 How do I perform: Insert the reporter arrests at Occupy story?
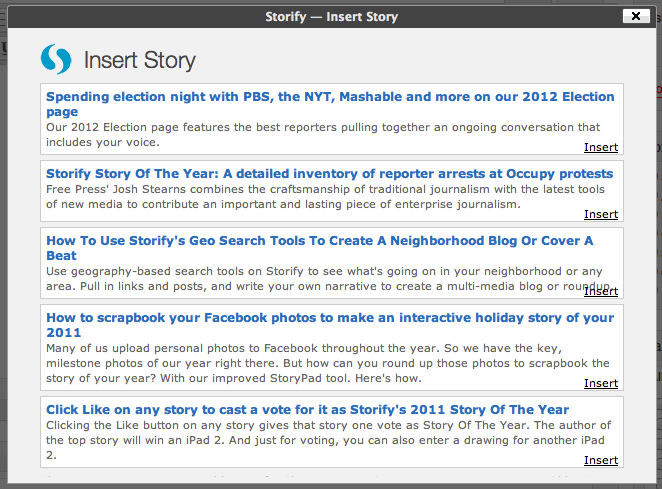pos(601,214)
